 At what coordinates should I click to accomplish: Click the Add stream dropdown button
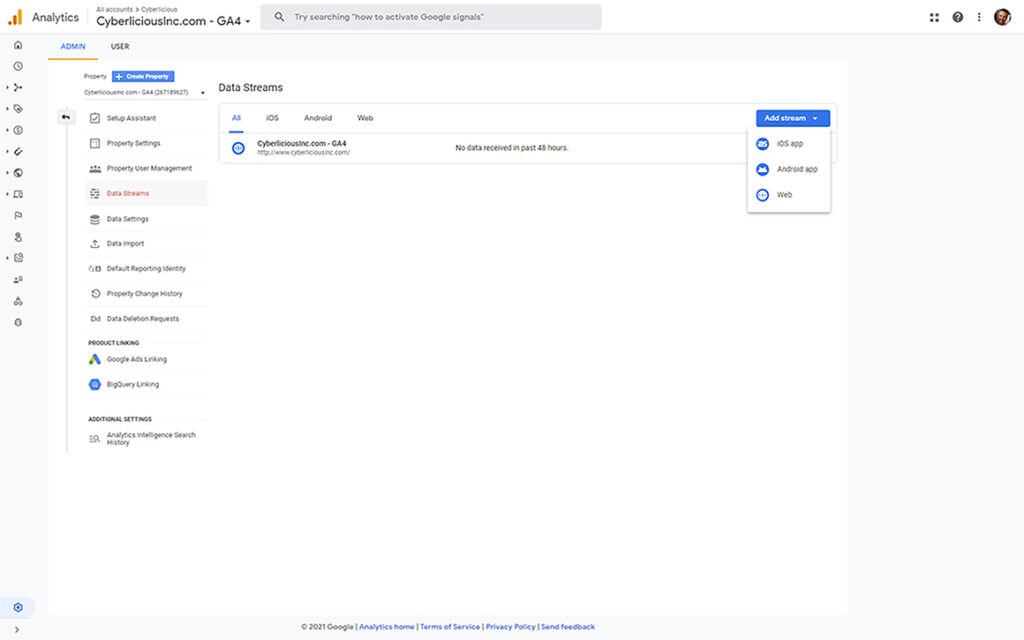(x=793, y=118)
